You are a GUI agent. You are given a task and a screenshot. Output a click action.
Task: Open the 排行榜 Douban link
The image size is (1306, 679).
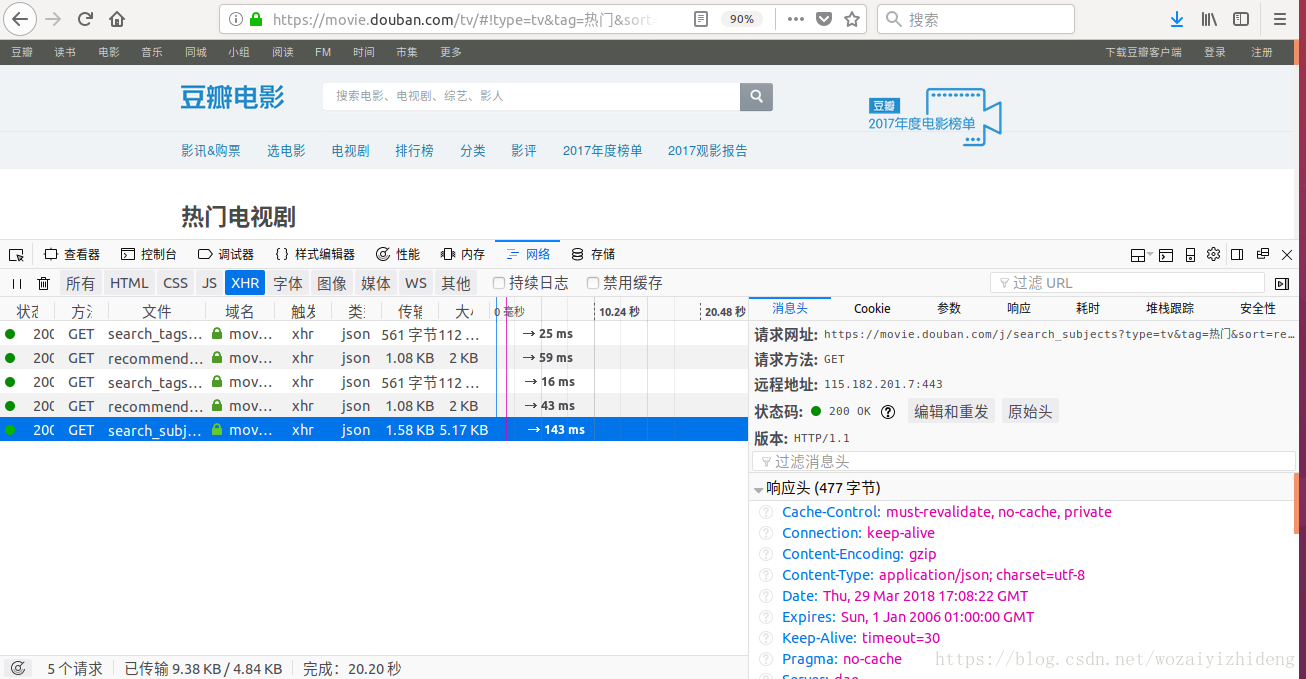coord(414,151)
